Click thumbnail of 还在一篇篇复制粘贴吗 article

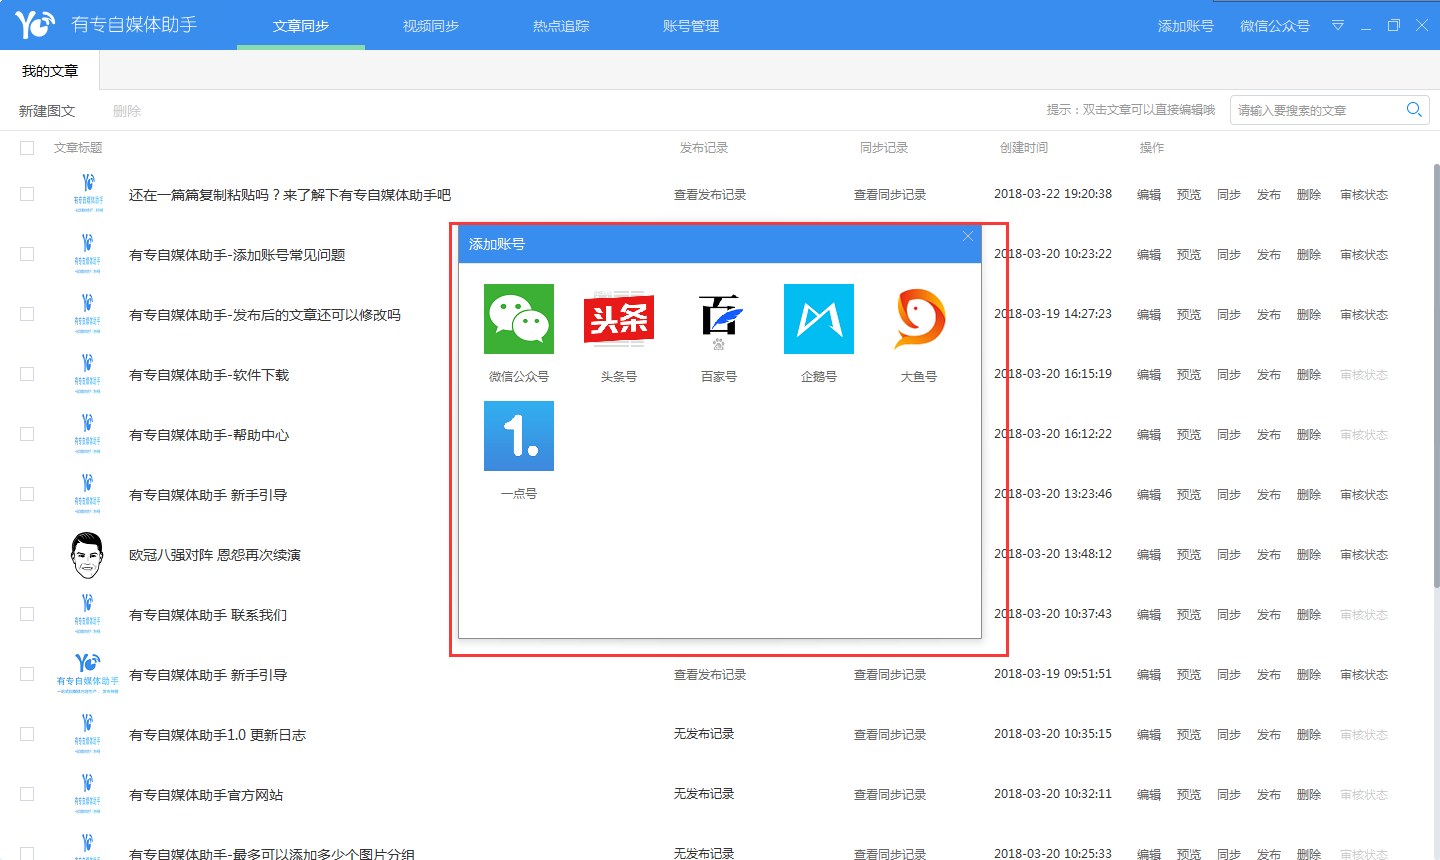pyautogui.click(x=87, y=193)
